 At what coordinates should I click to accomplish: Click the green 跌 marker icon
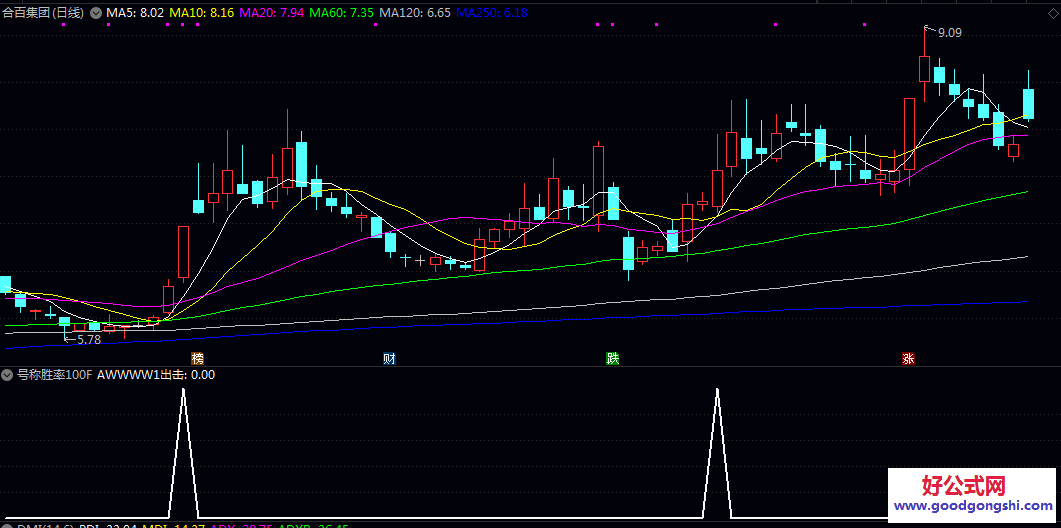612,358
